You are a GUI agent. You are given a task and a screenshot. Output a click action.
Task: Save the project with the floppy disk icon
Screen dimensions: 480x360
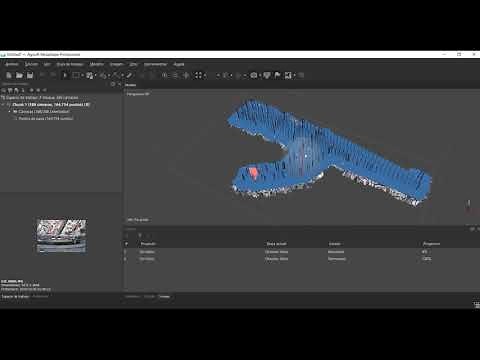click(x=30, y=75)
